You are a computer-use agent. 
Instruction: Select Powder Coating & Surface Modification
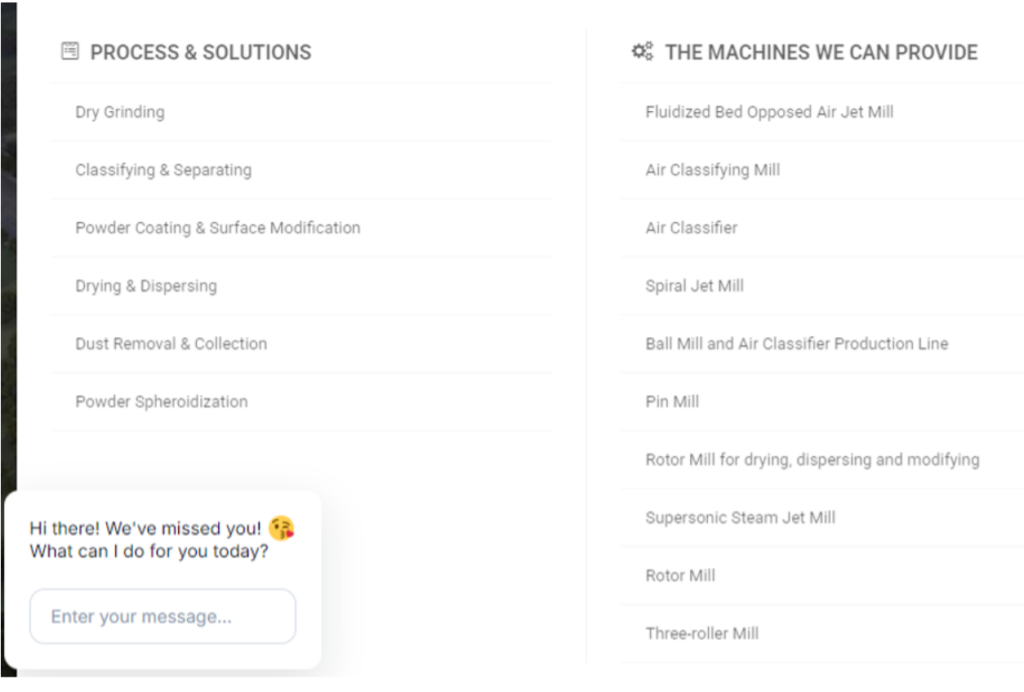tap(217, 228)
